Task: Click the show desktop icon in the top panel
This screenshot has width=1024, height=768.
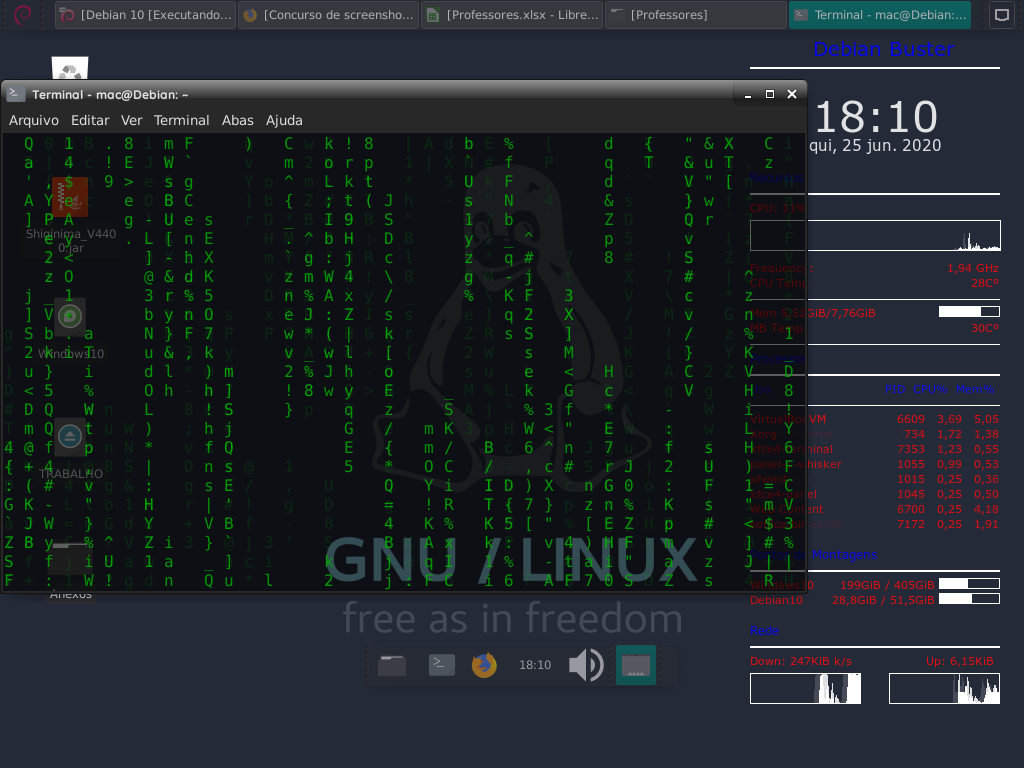Action: point(1001,15)
